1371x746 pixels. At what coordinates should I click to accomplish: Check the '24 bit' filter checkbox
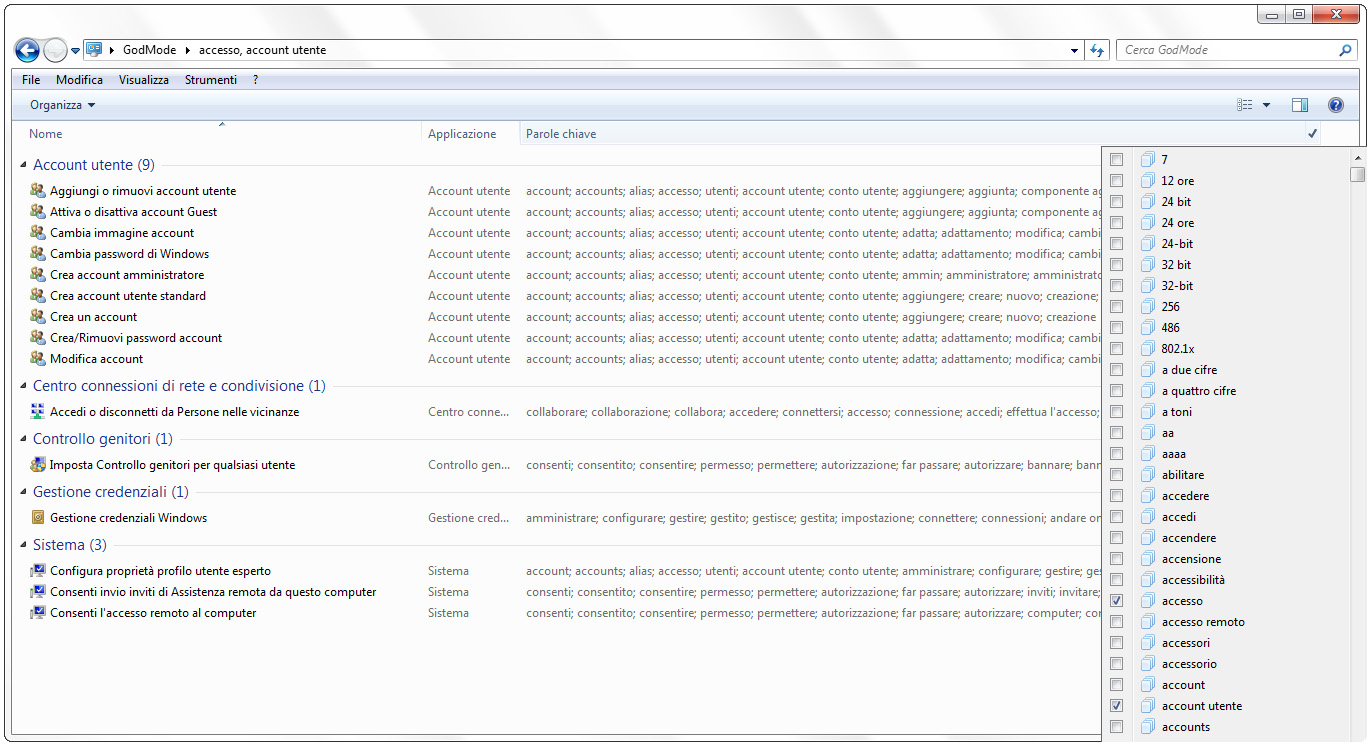tap(1117, 202)
